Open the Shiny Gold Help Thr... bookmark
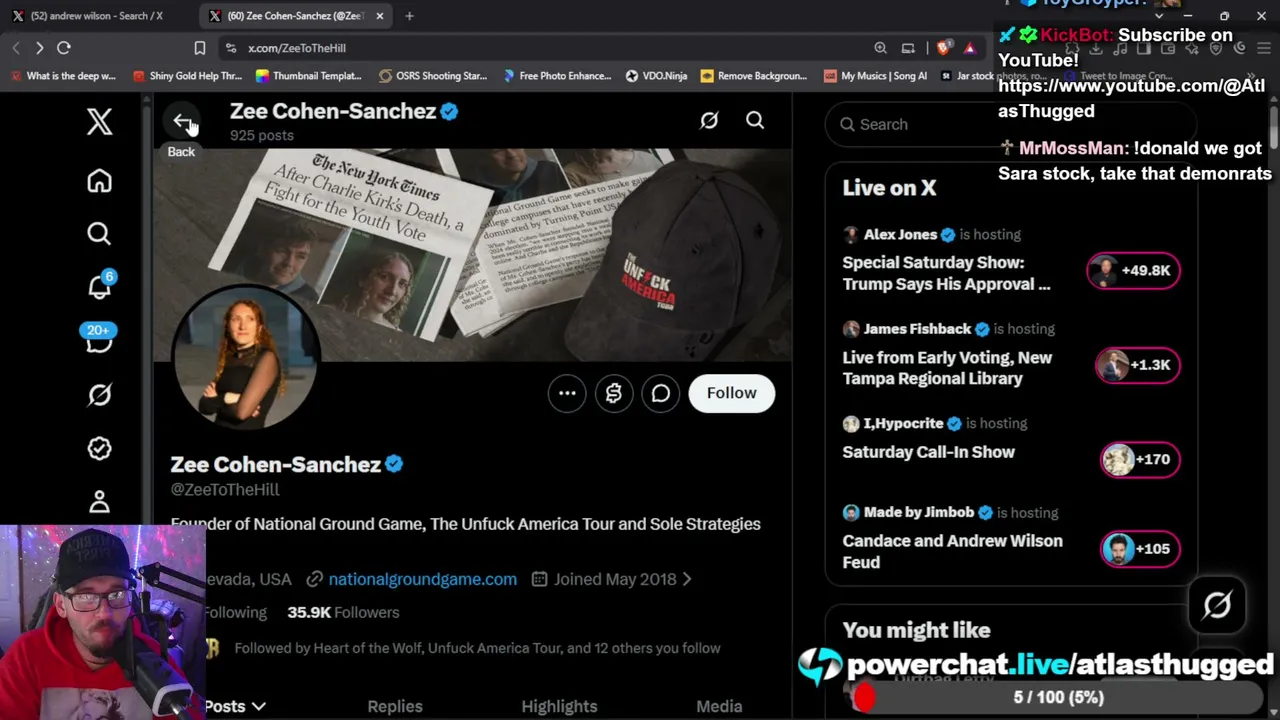This screenshot has width=1280, height=720. click(187, 76)
